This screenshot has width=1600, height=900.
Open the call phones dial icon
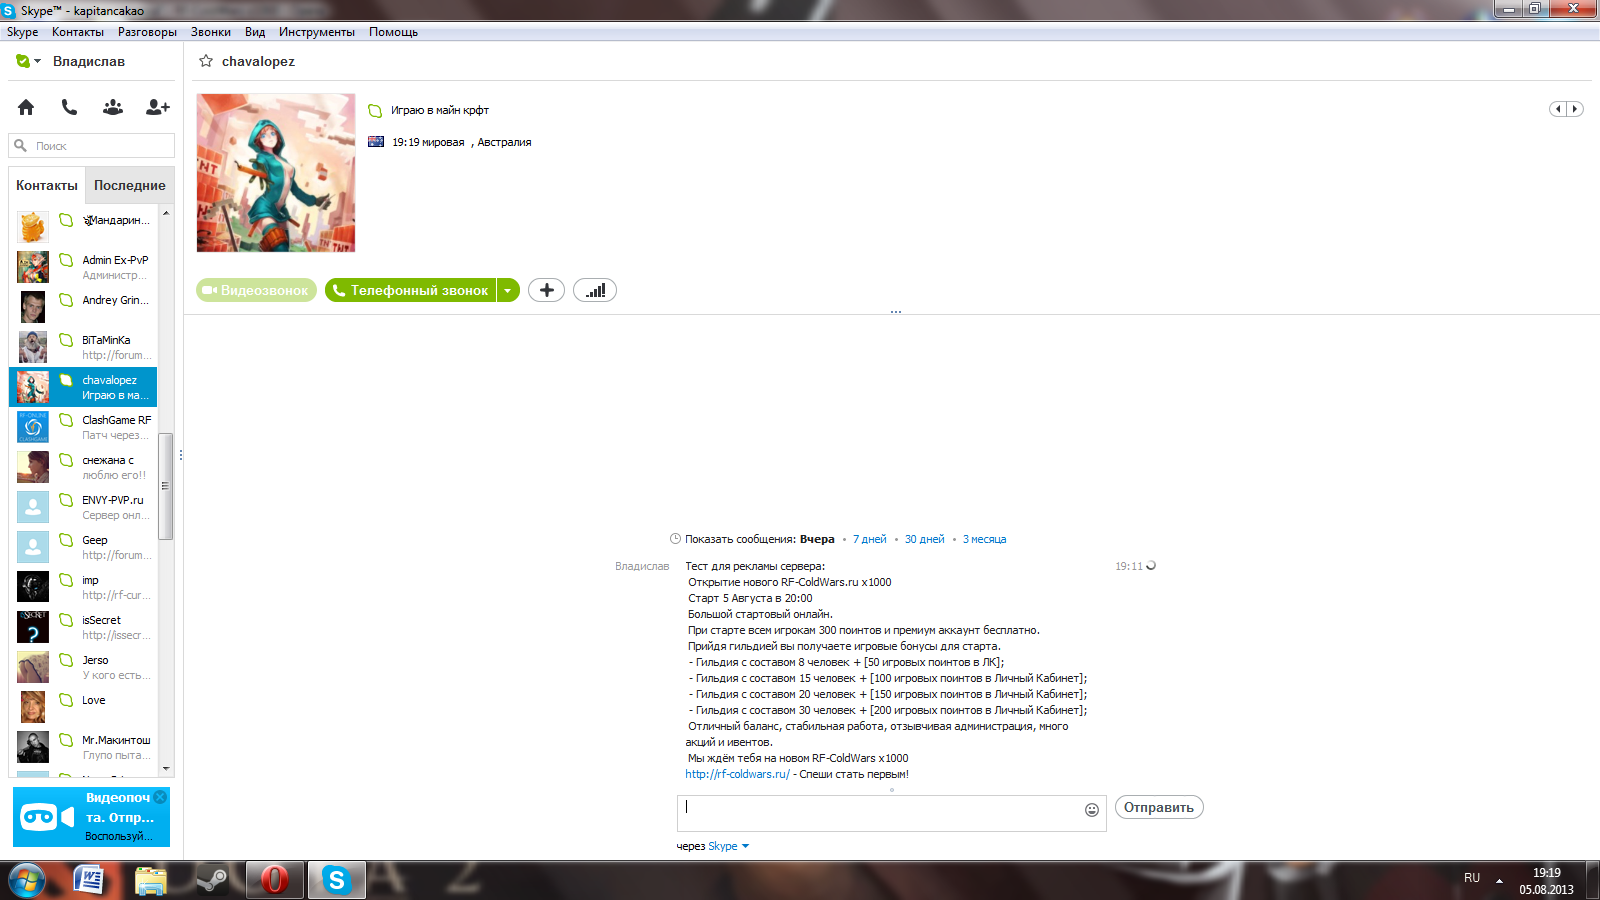point(69,107)
